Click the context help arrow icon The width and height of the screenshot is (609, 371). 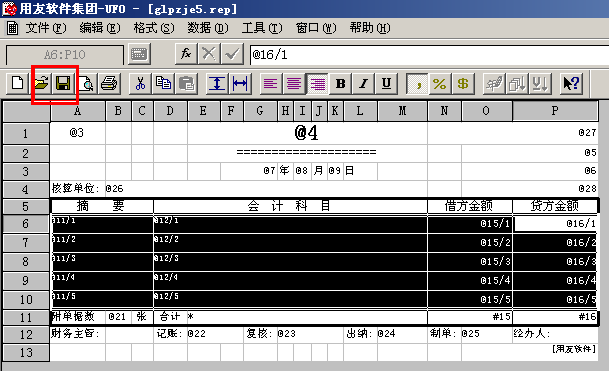tap(571, 84)
